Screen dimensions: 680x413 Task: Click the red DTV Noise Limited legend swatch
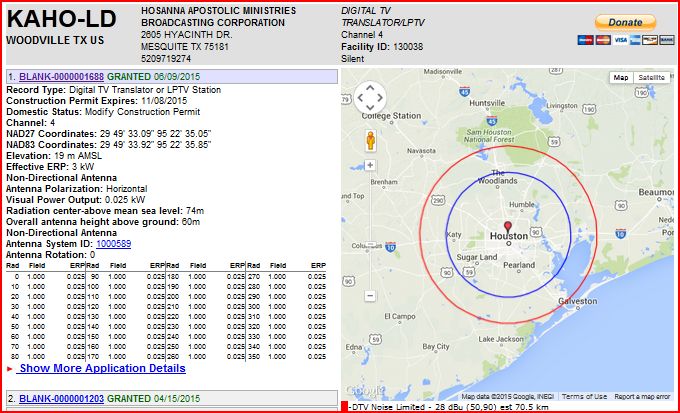coord(344,407)
